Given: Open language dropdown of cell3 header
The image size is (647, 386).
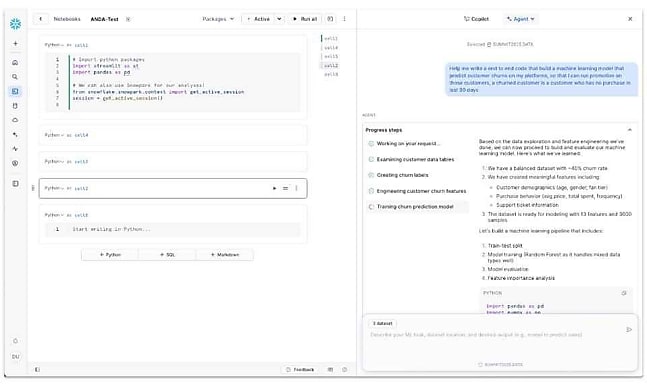Looking at the screenshot, I should pyautogui.click(x=54, y=161).
